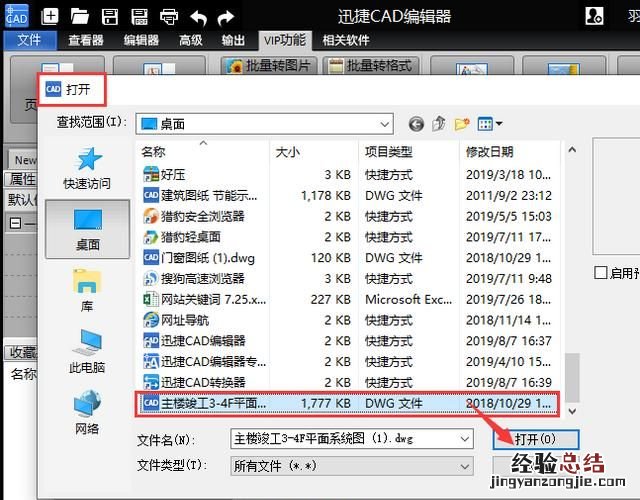Click the back navigation icon in dialog
Screen dimensions: 640x500
coord(416,124)
